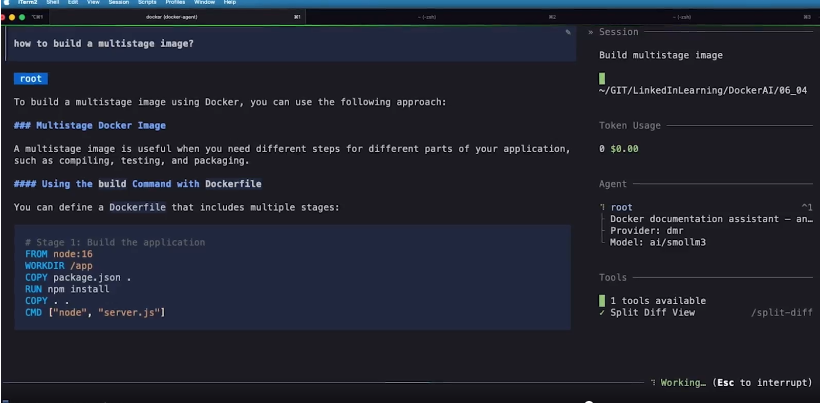The image size is (820, 403).
Task: Click the 'Provider: dmr' line
Action: click(647, 231)
